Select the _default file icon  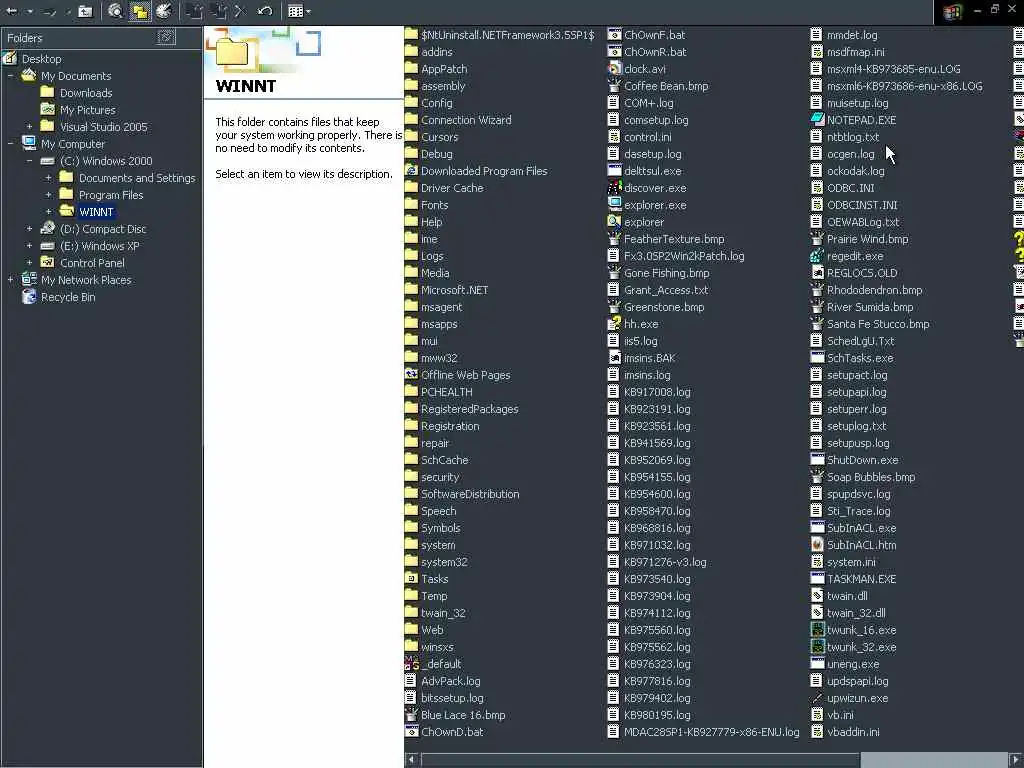point(411,664)
